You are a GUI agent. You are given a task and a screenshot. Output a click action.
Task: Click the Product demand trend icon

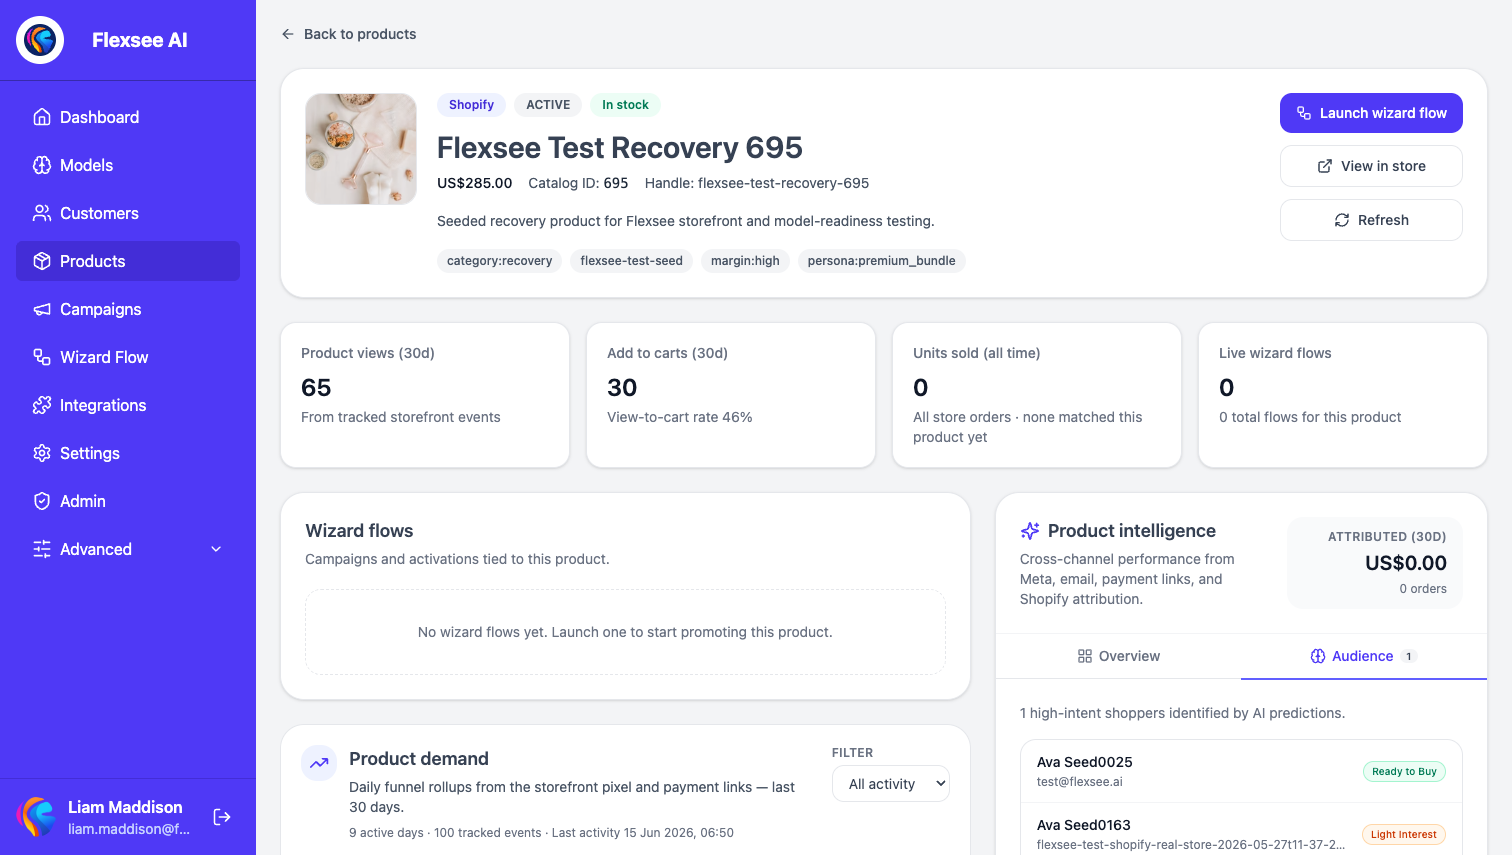pos(319,763)
